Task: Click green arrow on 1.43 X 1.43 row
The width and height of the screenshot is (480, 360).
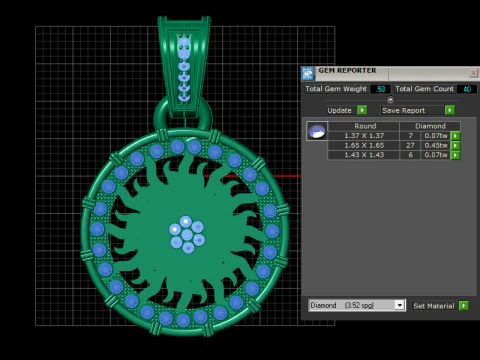Action: (455, 155)
